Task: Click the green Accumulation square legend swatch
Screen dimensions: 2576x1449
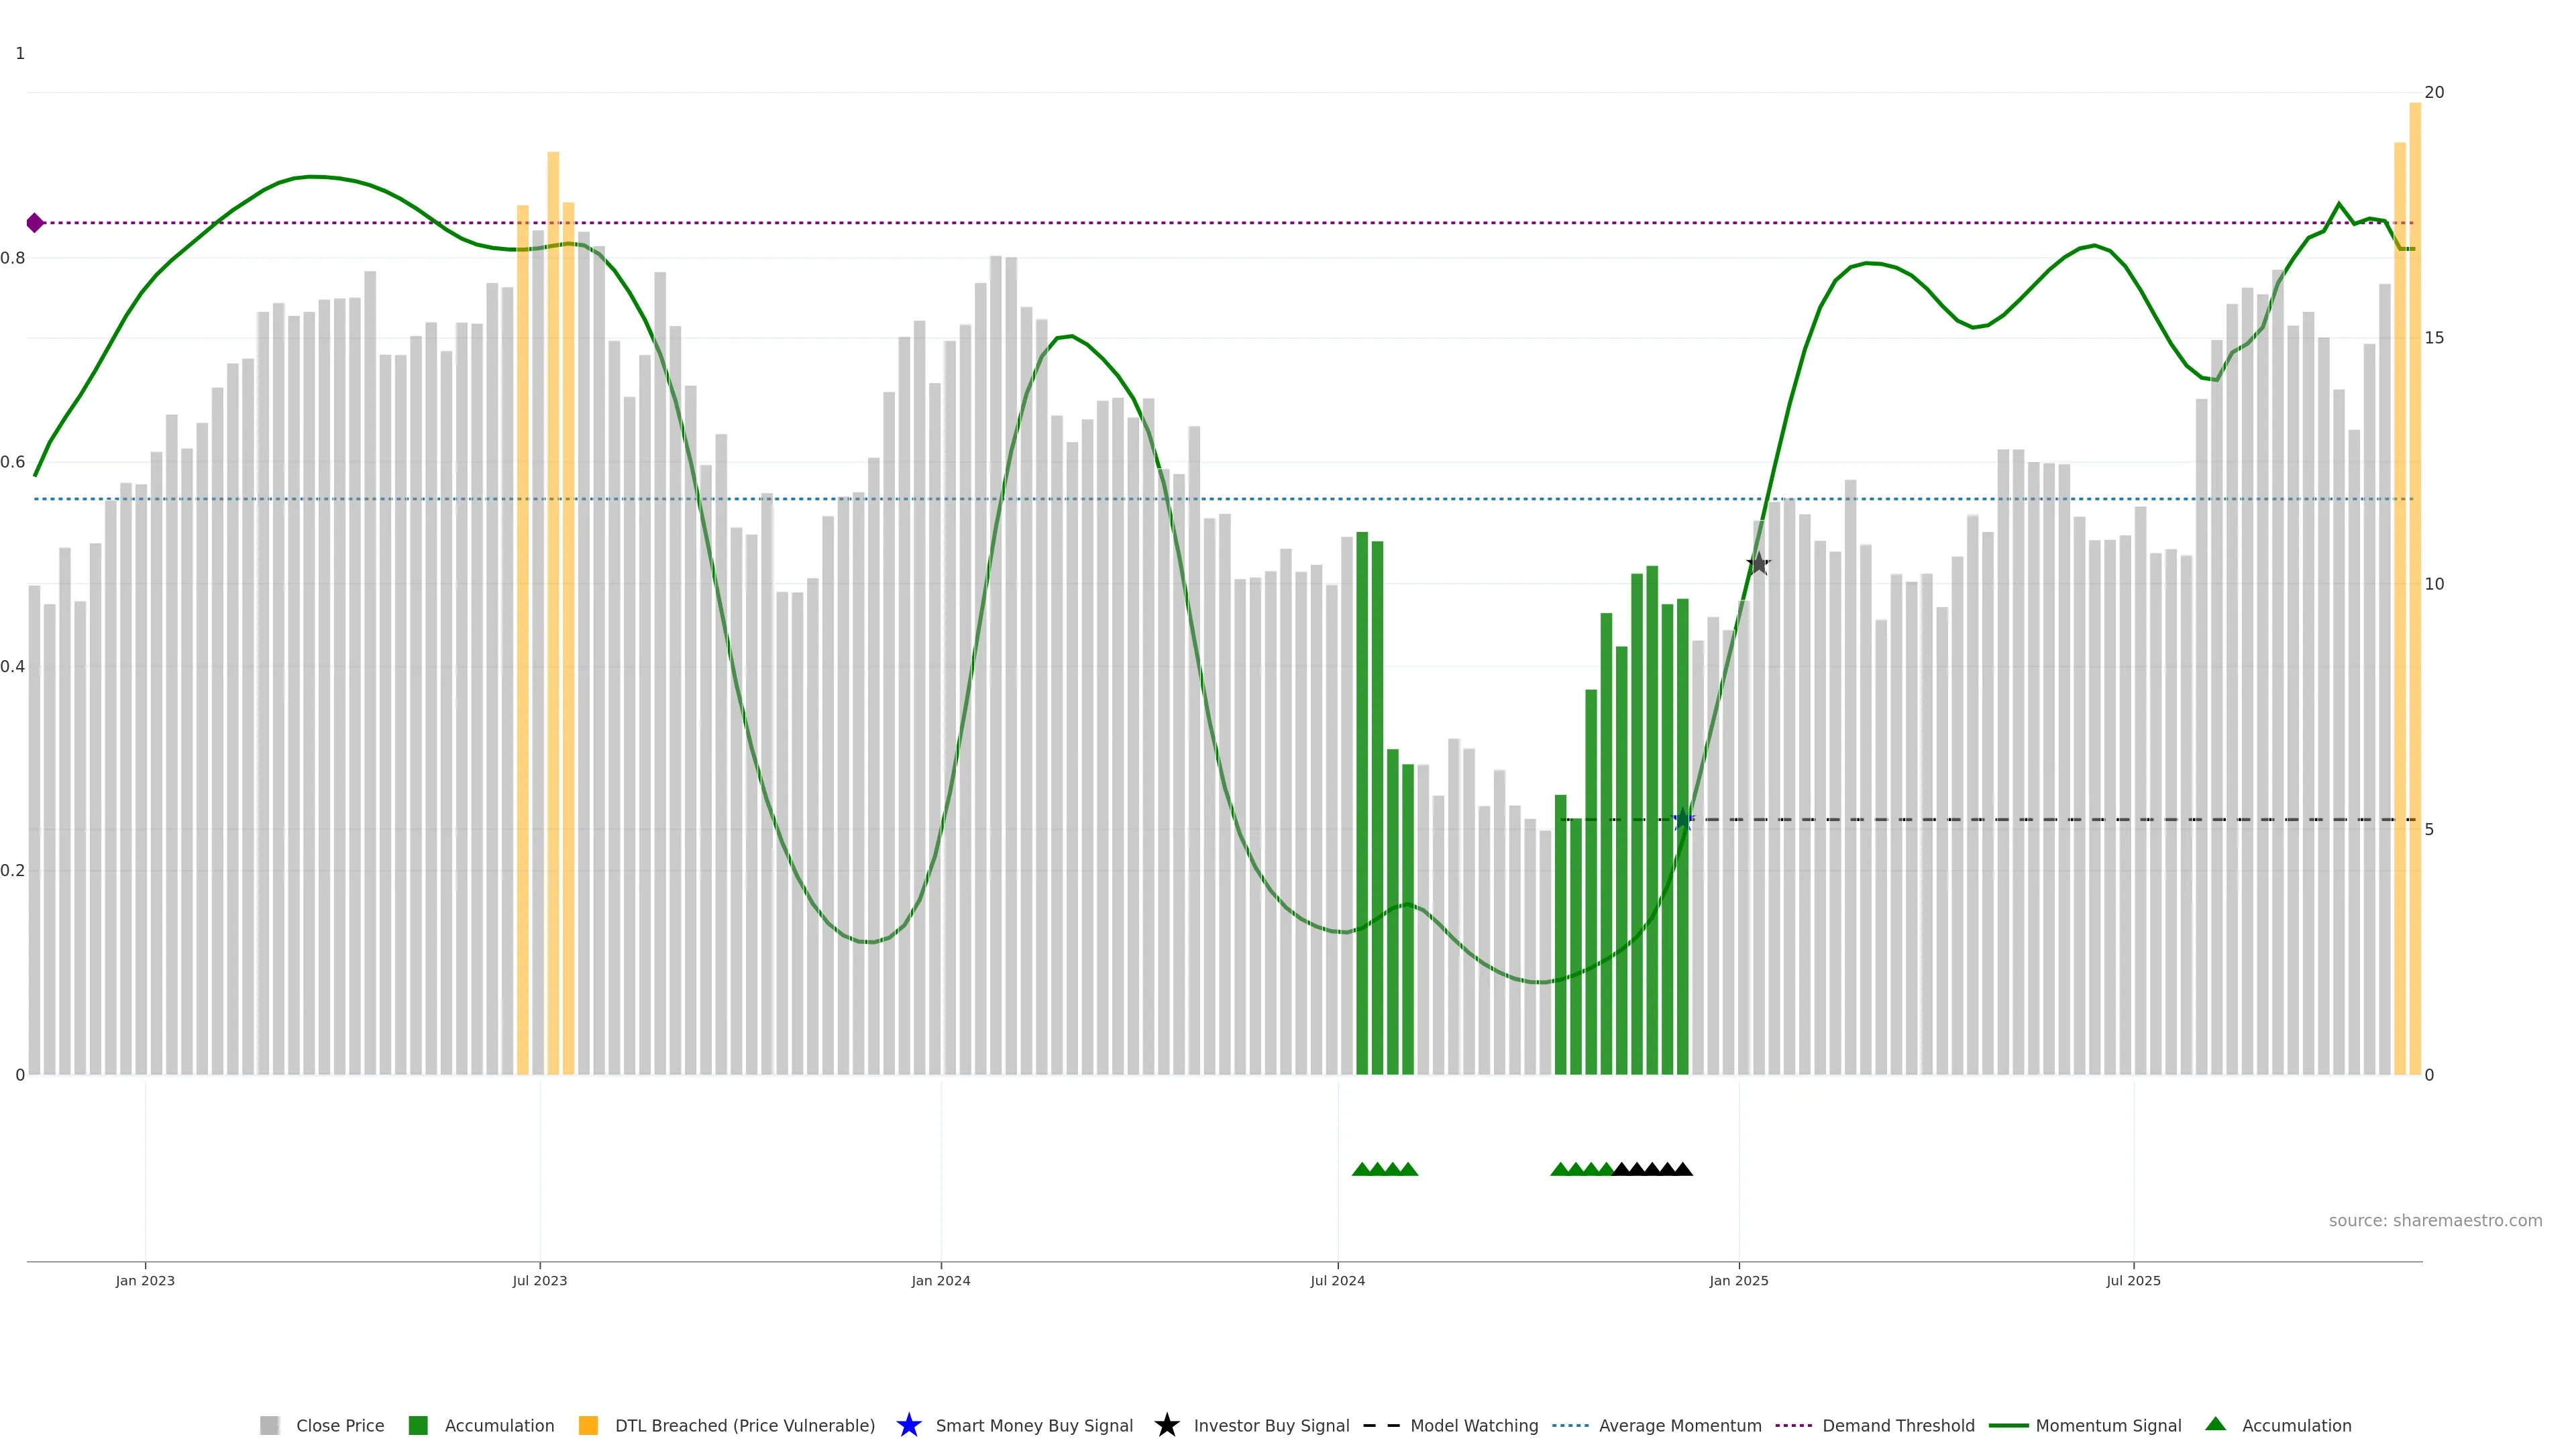Action: click(418, 1425)
